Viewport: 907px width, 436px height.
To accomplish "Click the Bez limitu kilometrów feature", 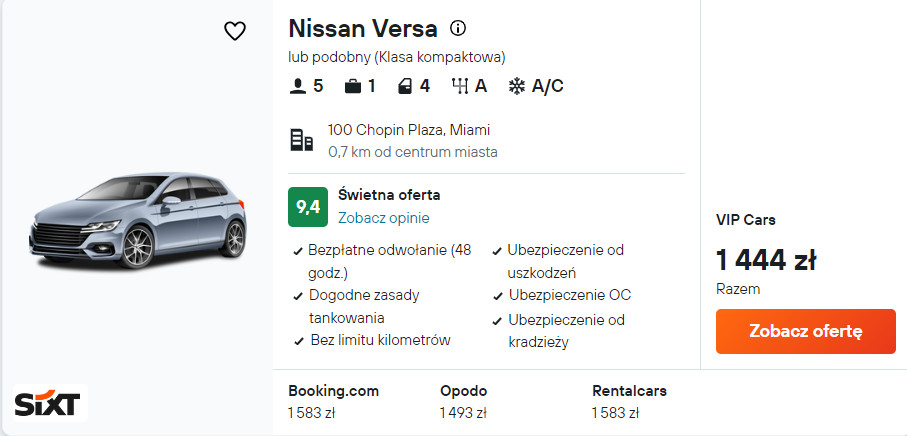I will [380, 340].
